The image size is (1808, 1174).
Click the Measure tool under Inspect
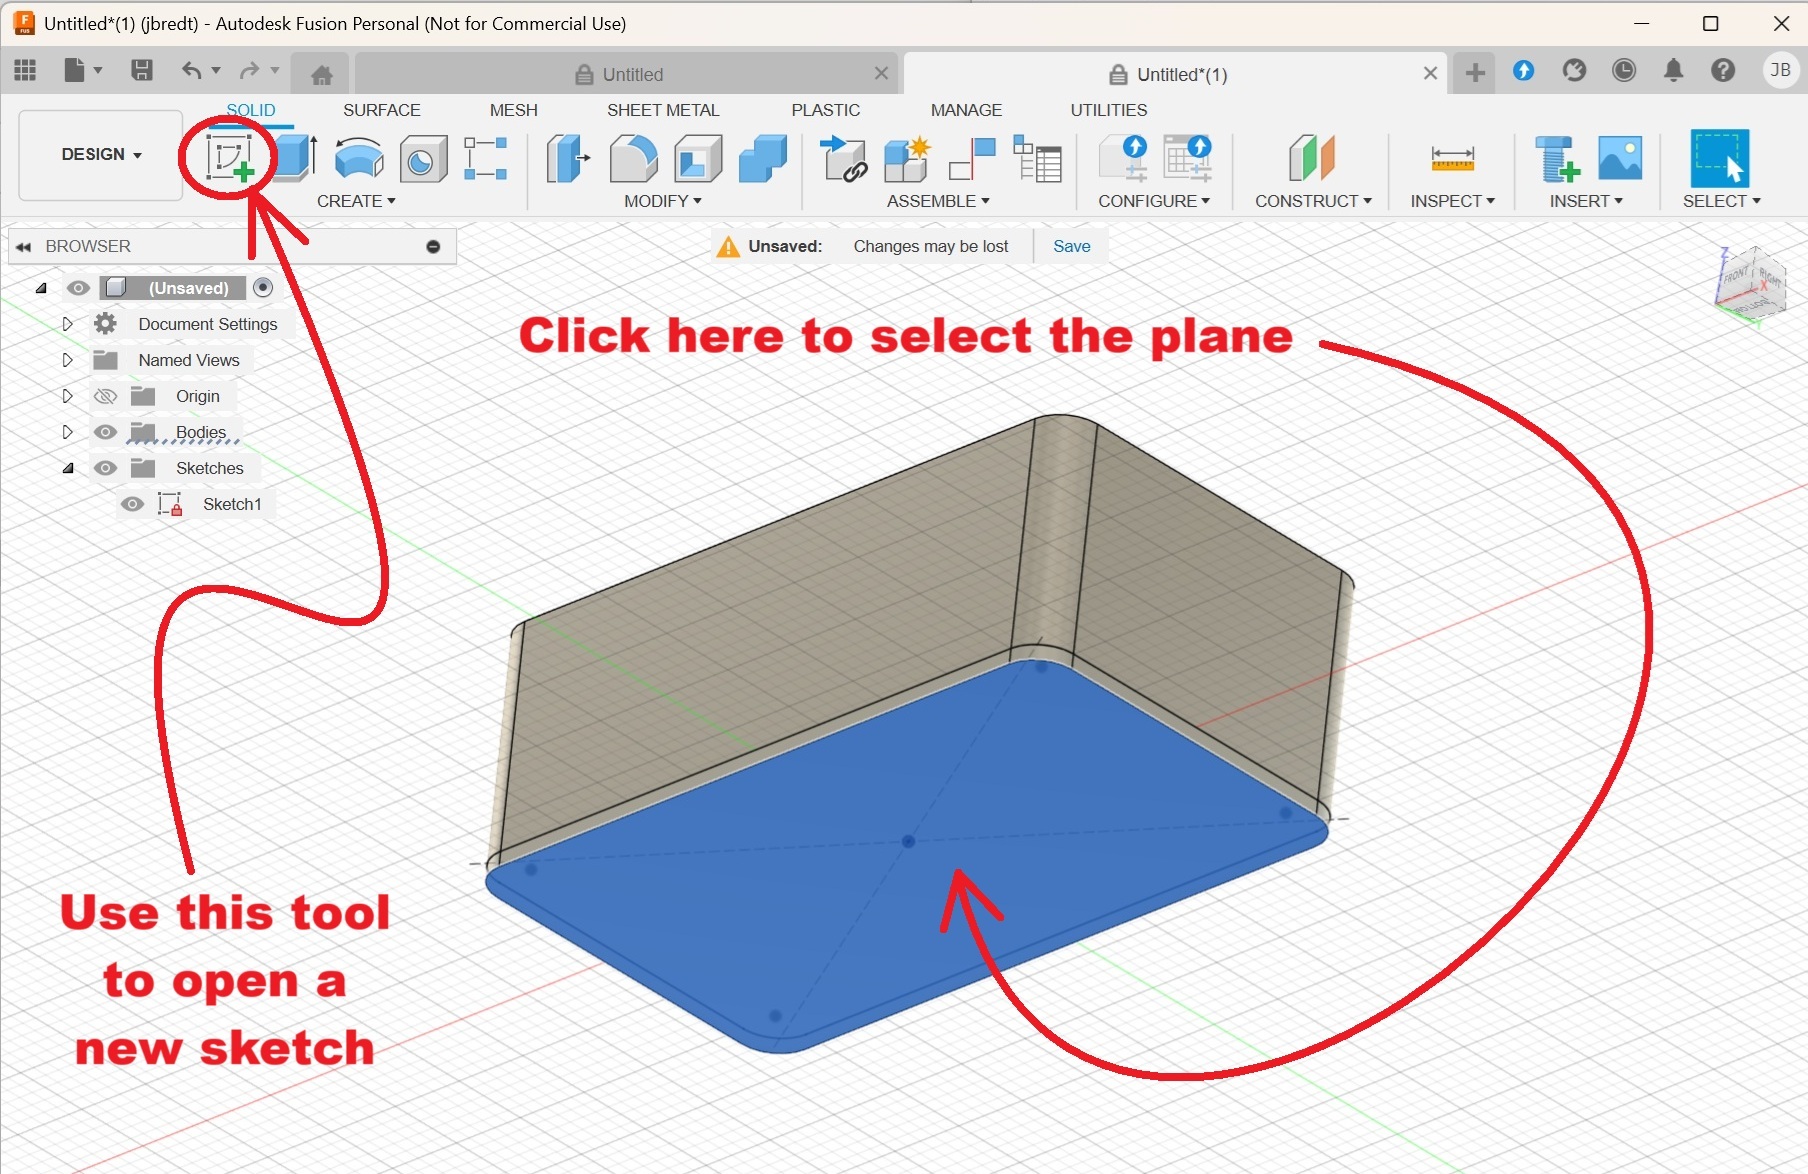coord(1452,158)
